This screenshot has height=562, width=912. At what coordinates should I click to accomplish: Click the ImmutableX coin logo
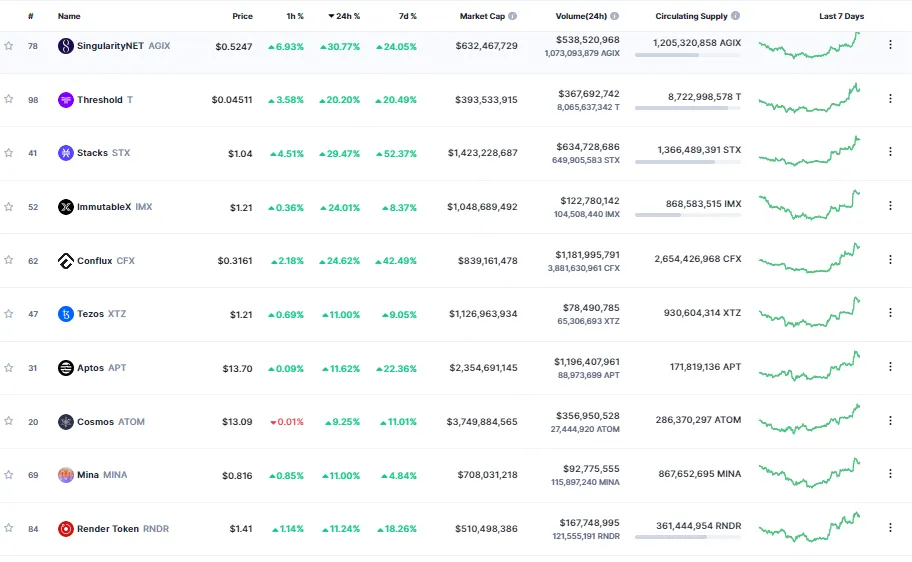click(66, 207)
